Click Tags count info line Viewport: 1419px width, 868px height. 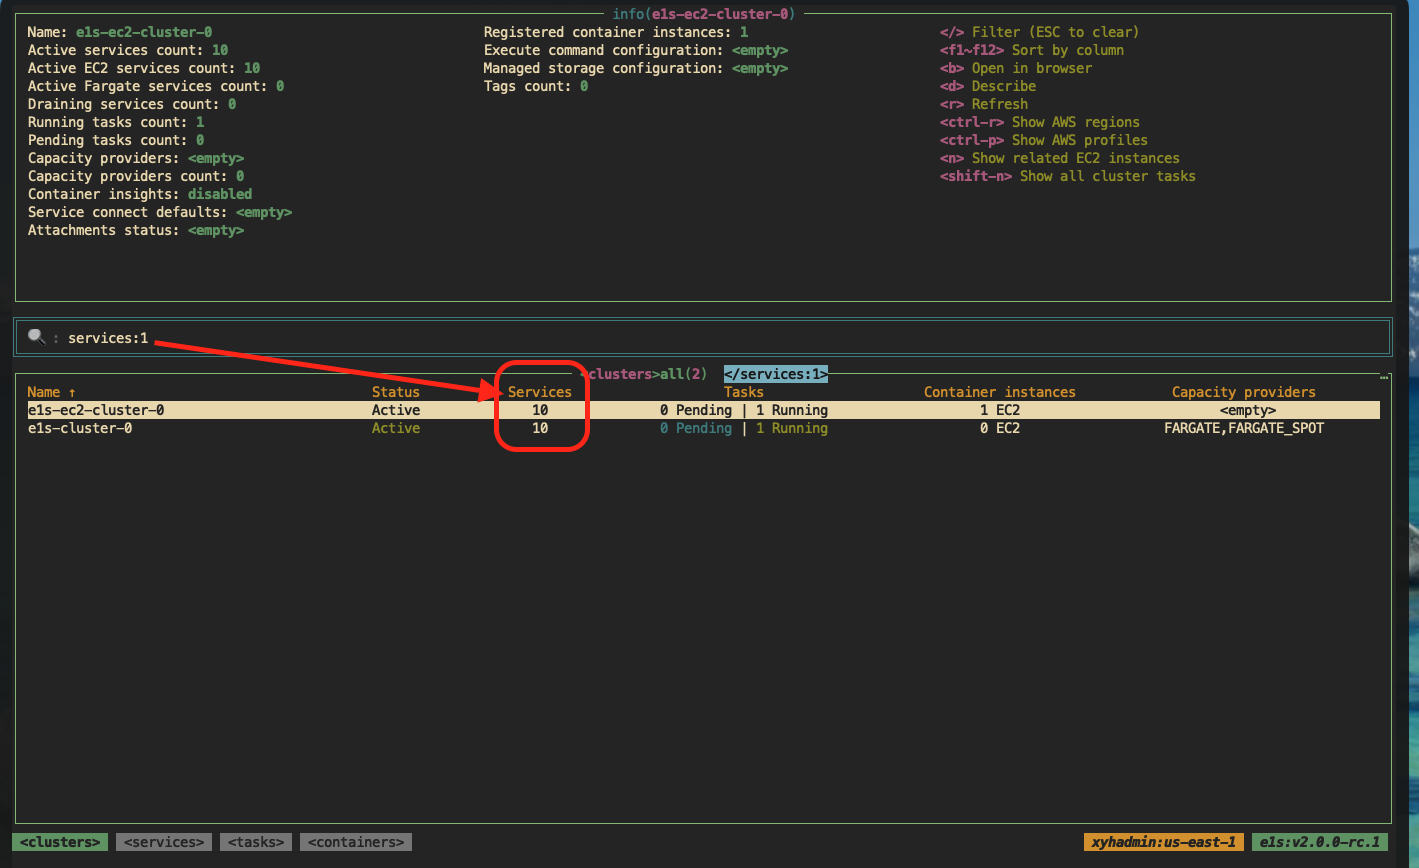(x=536, y=86)
